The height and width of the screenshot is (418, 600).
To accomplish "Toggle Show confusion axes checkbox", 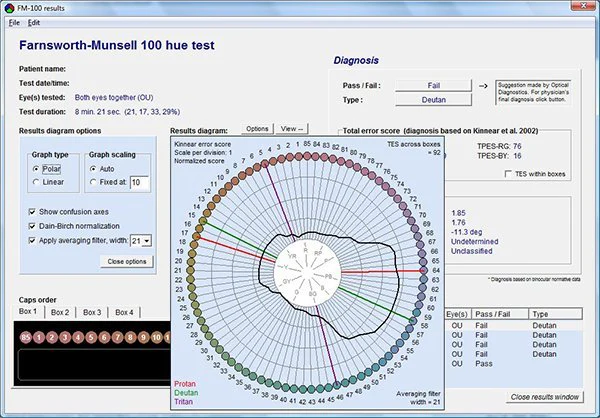I will click(32, 212).
